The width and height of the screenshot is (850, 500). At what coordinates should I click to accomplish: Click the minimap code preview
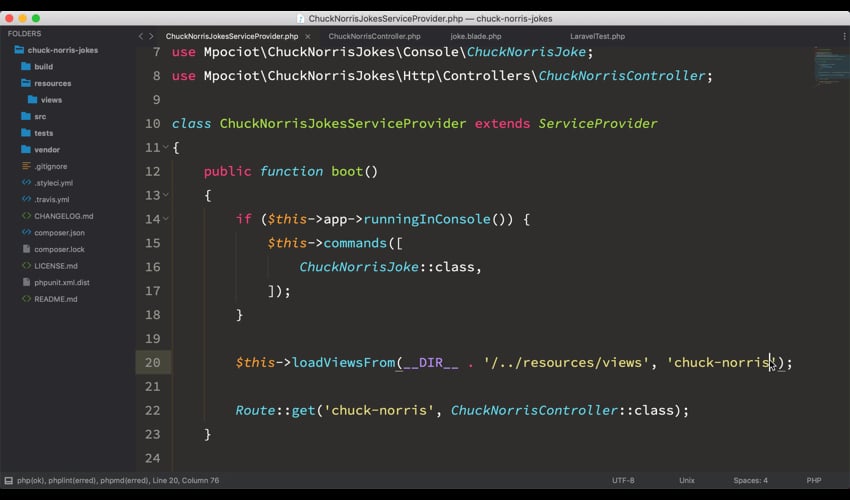point(831,66)
